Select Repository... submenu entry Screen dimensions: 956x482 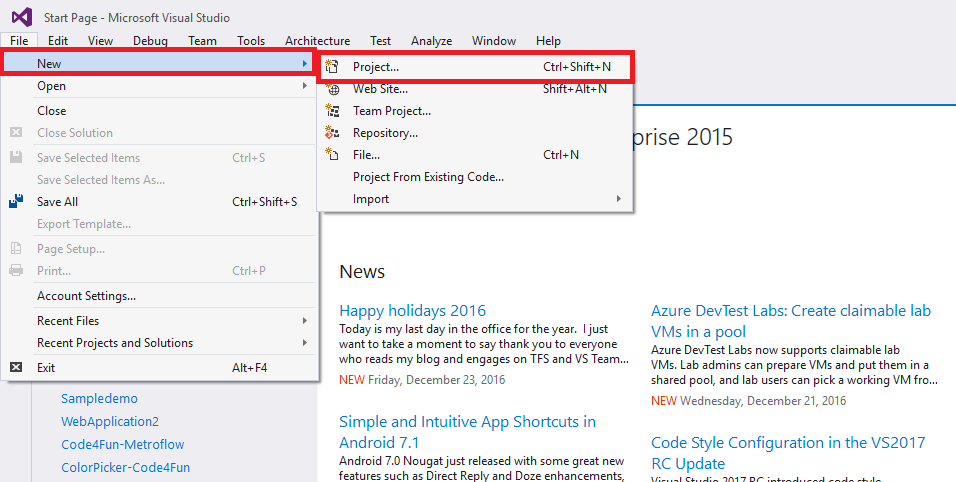tap(476, 133)
